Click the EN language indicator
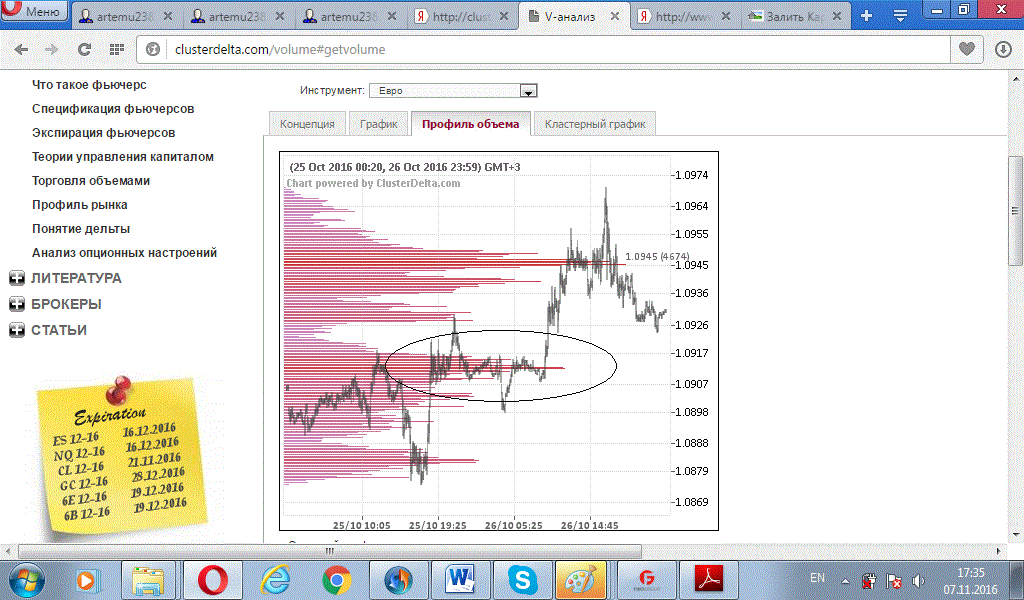The height and width of the screenshot is (600, 1024). [x=817, y=578]
